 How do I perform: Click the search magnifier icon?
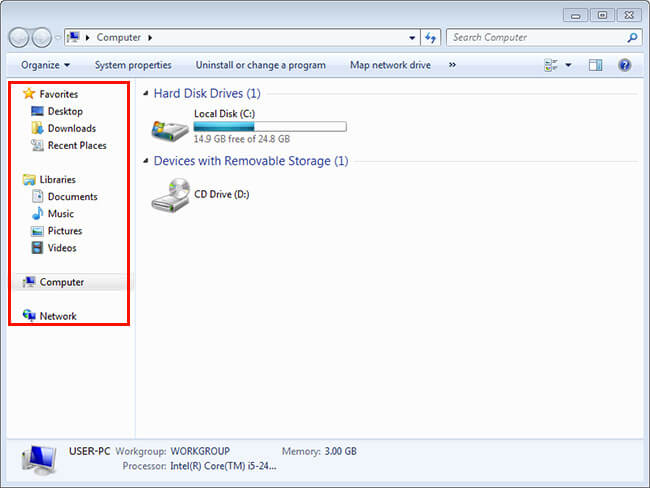[x=632, y=38]
